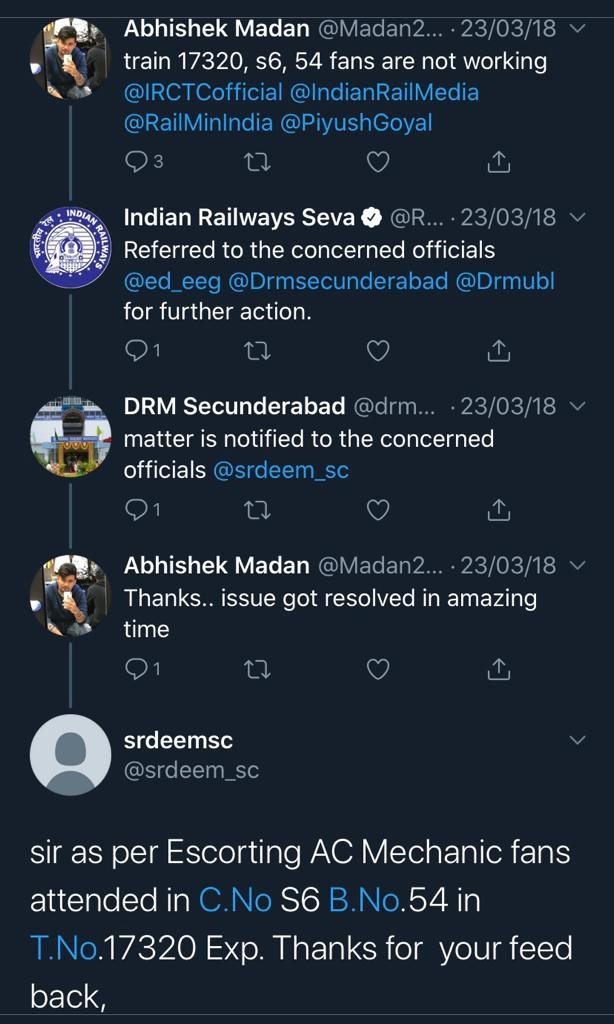Reply to the DRM Secunderabad tweet
The image size is (614, 1024).
[x=136, y=510]
